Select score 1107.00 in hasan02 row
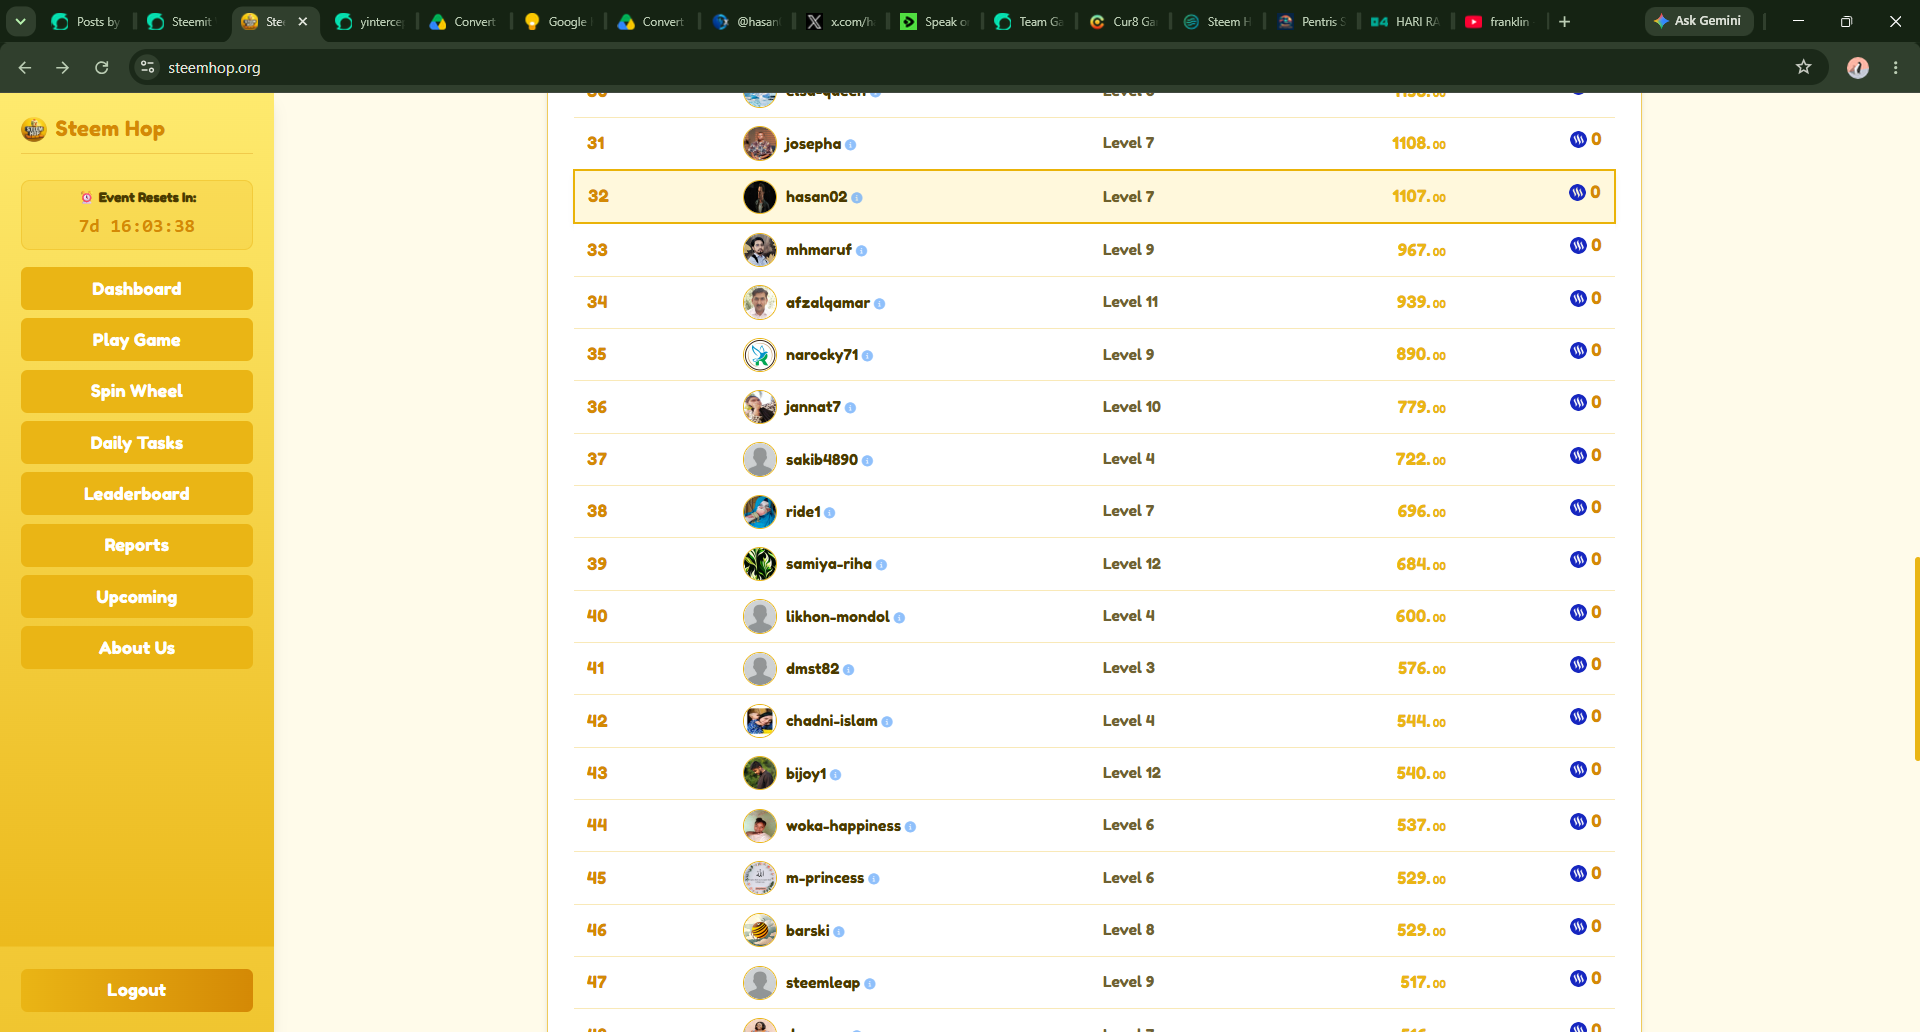 [x=1419, y=197]
